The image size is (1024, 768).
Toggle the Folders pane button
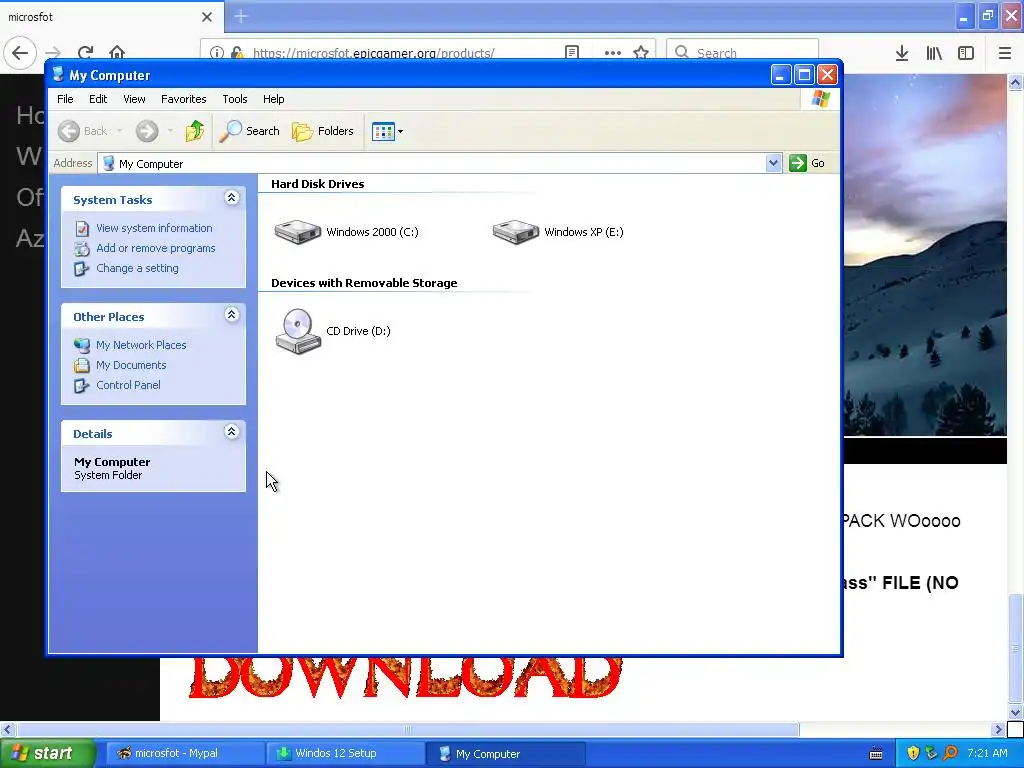click(323, 131)
